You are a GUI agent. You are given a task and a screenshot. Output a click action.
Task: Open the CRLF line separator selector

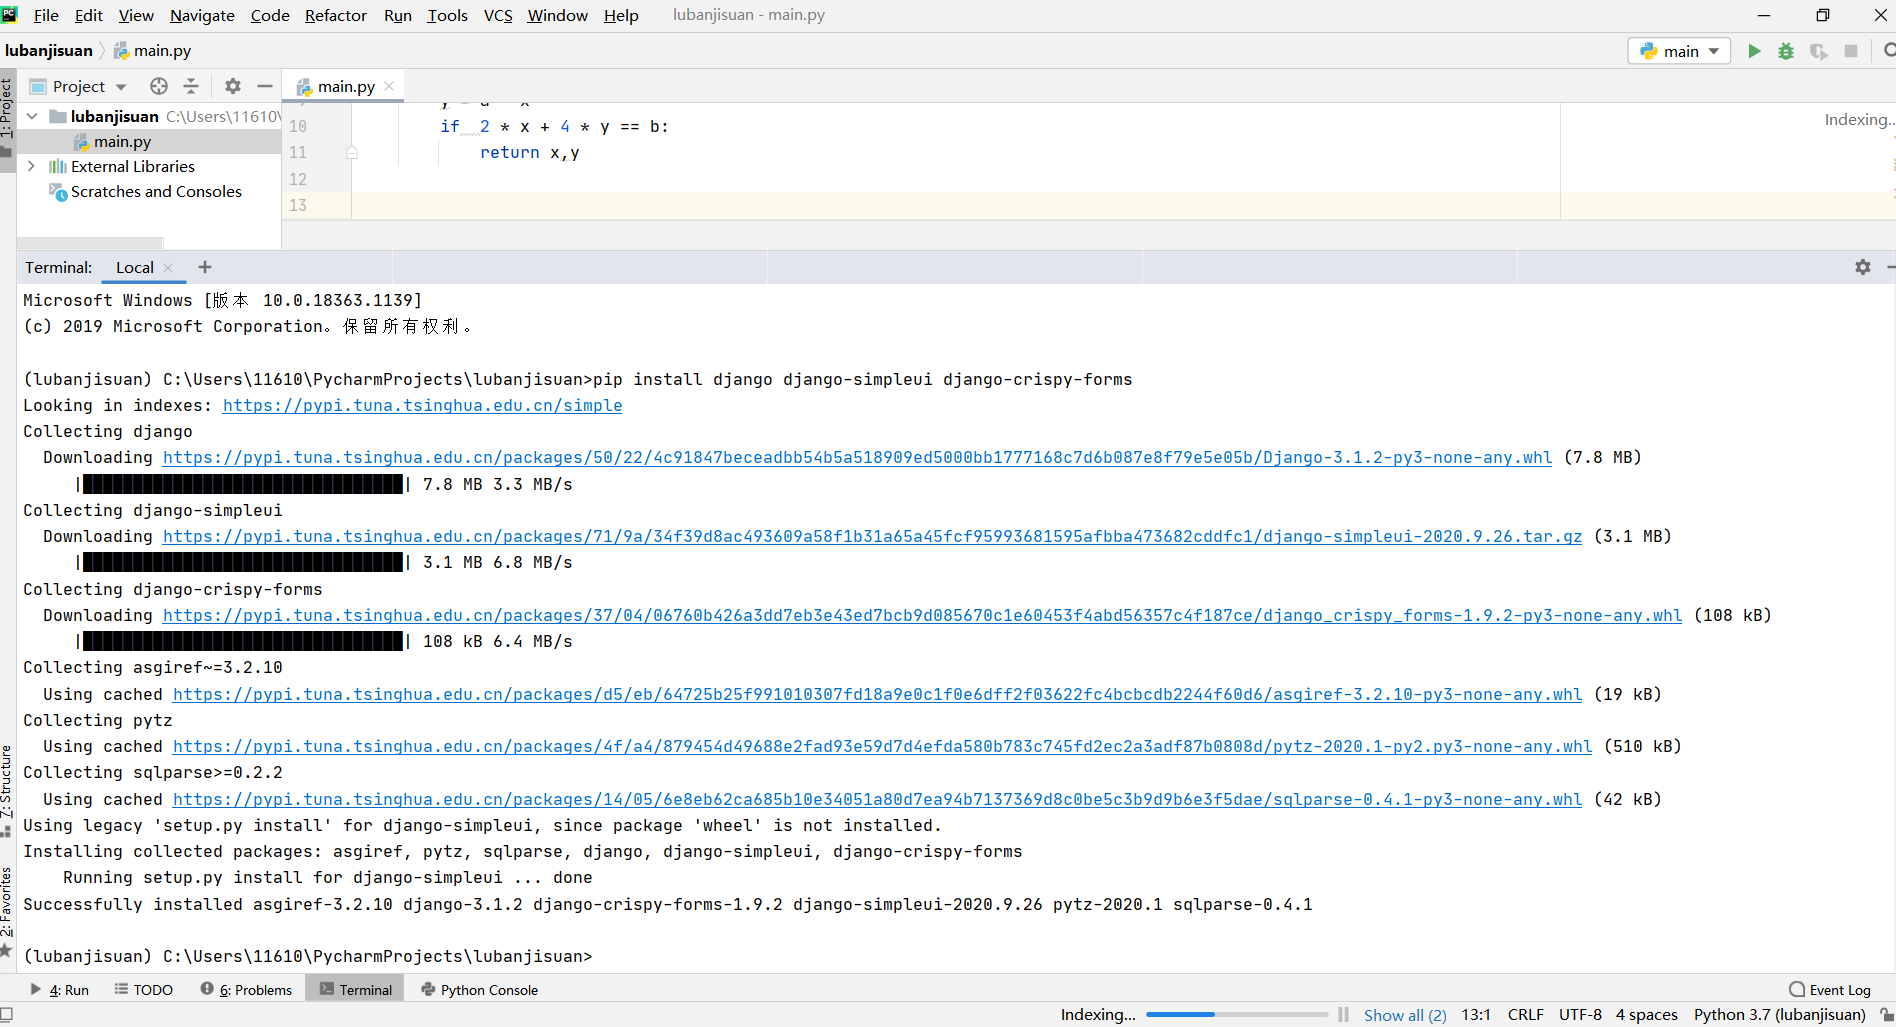1526,1014
